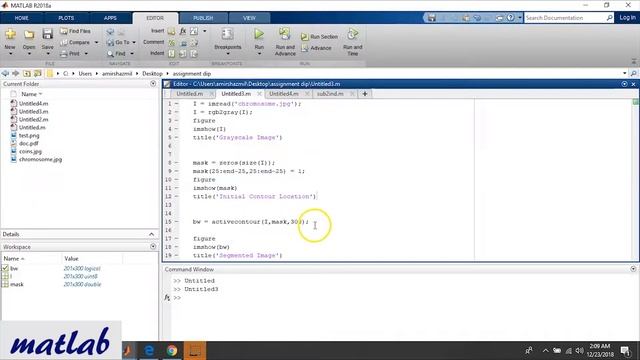Select coins.jpg in Current Folder

click(30, 151)
